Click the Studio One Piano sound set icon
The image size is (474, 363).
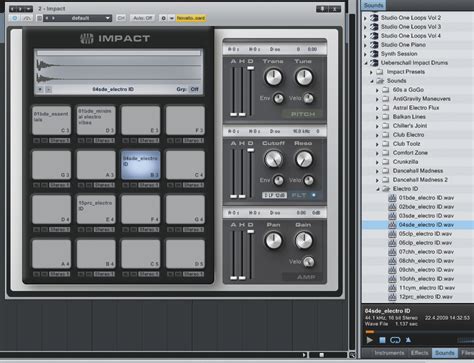[374, 45]
